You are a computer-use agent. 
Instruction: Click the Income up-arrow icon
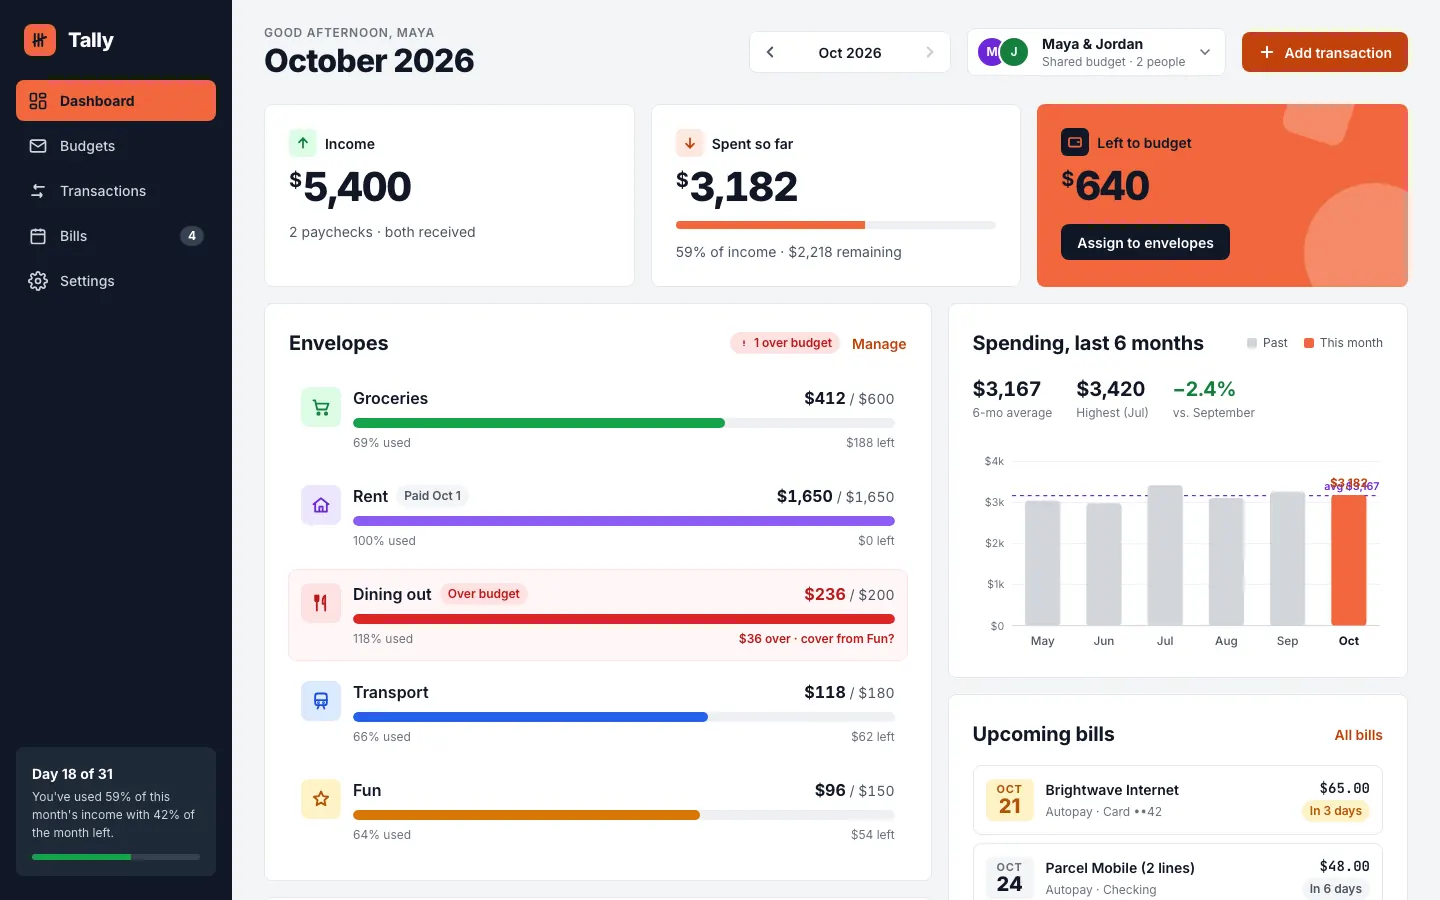pos(303,143)
